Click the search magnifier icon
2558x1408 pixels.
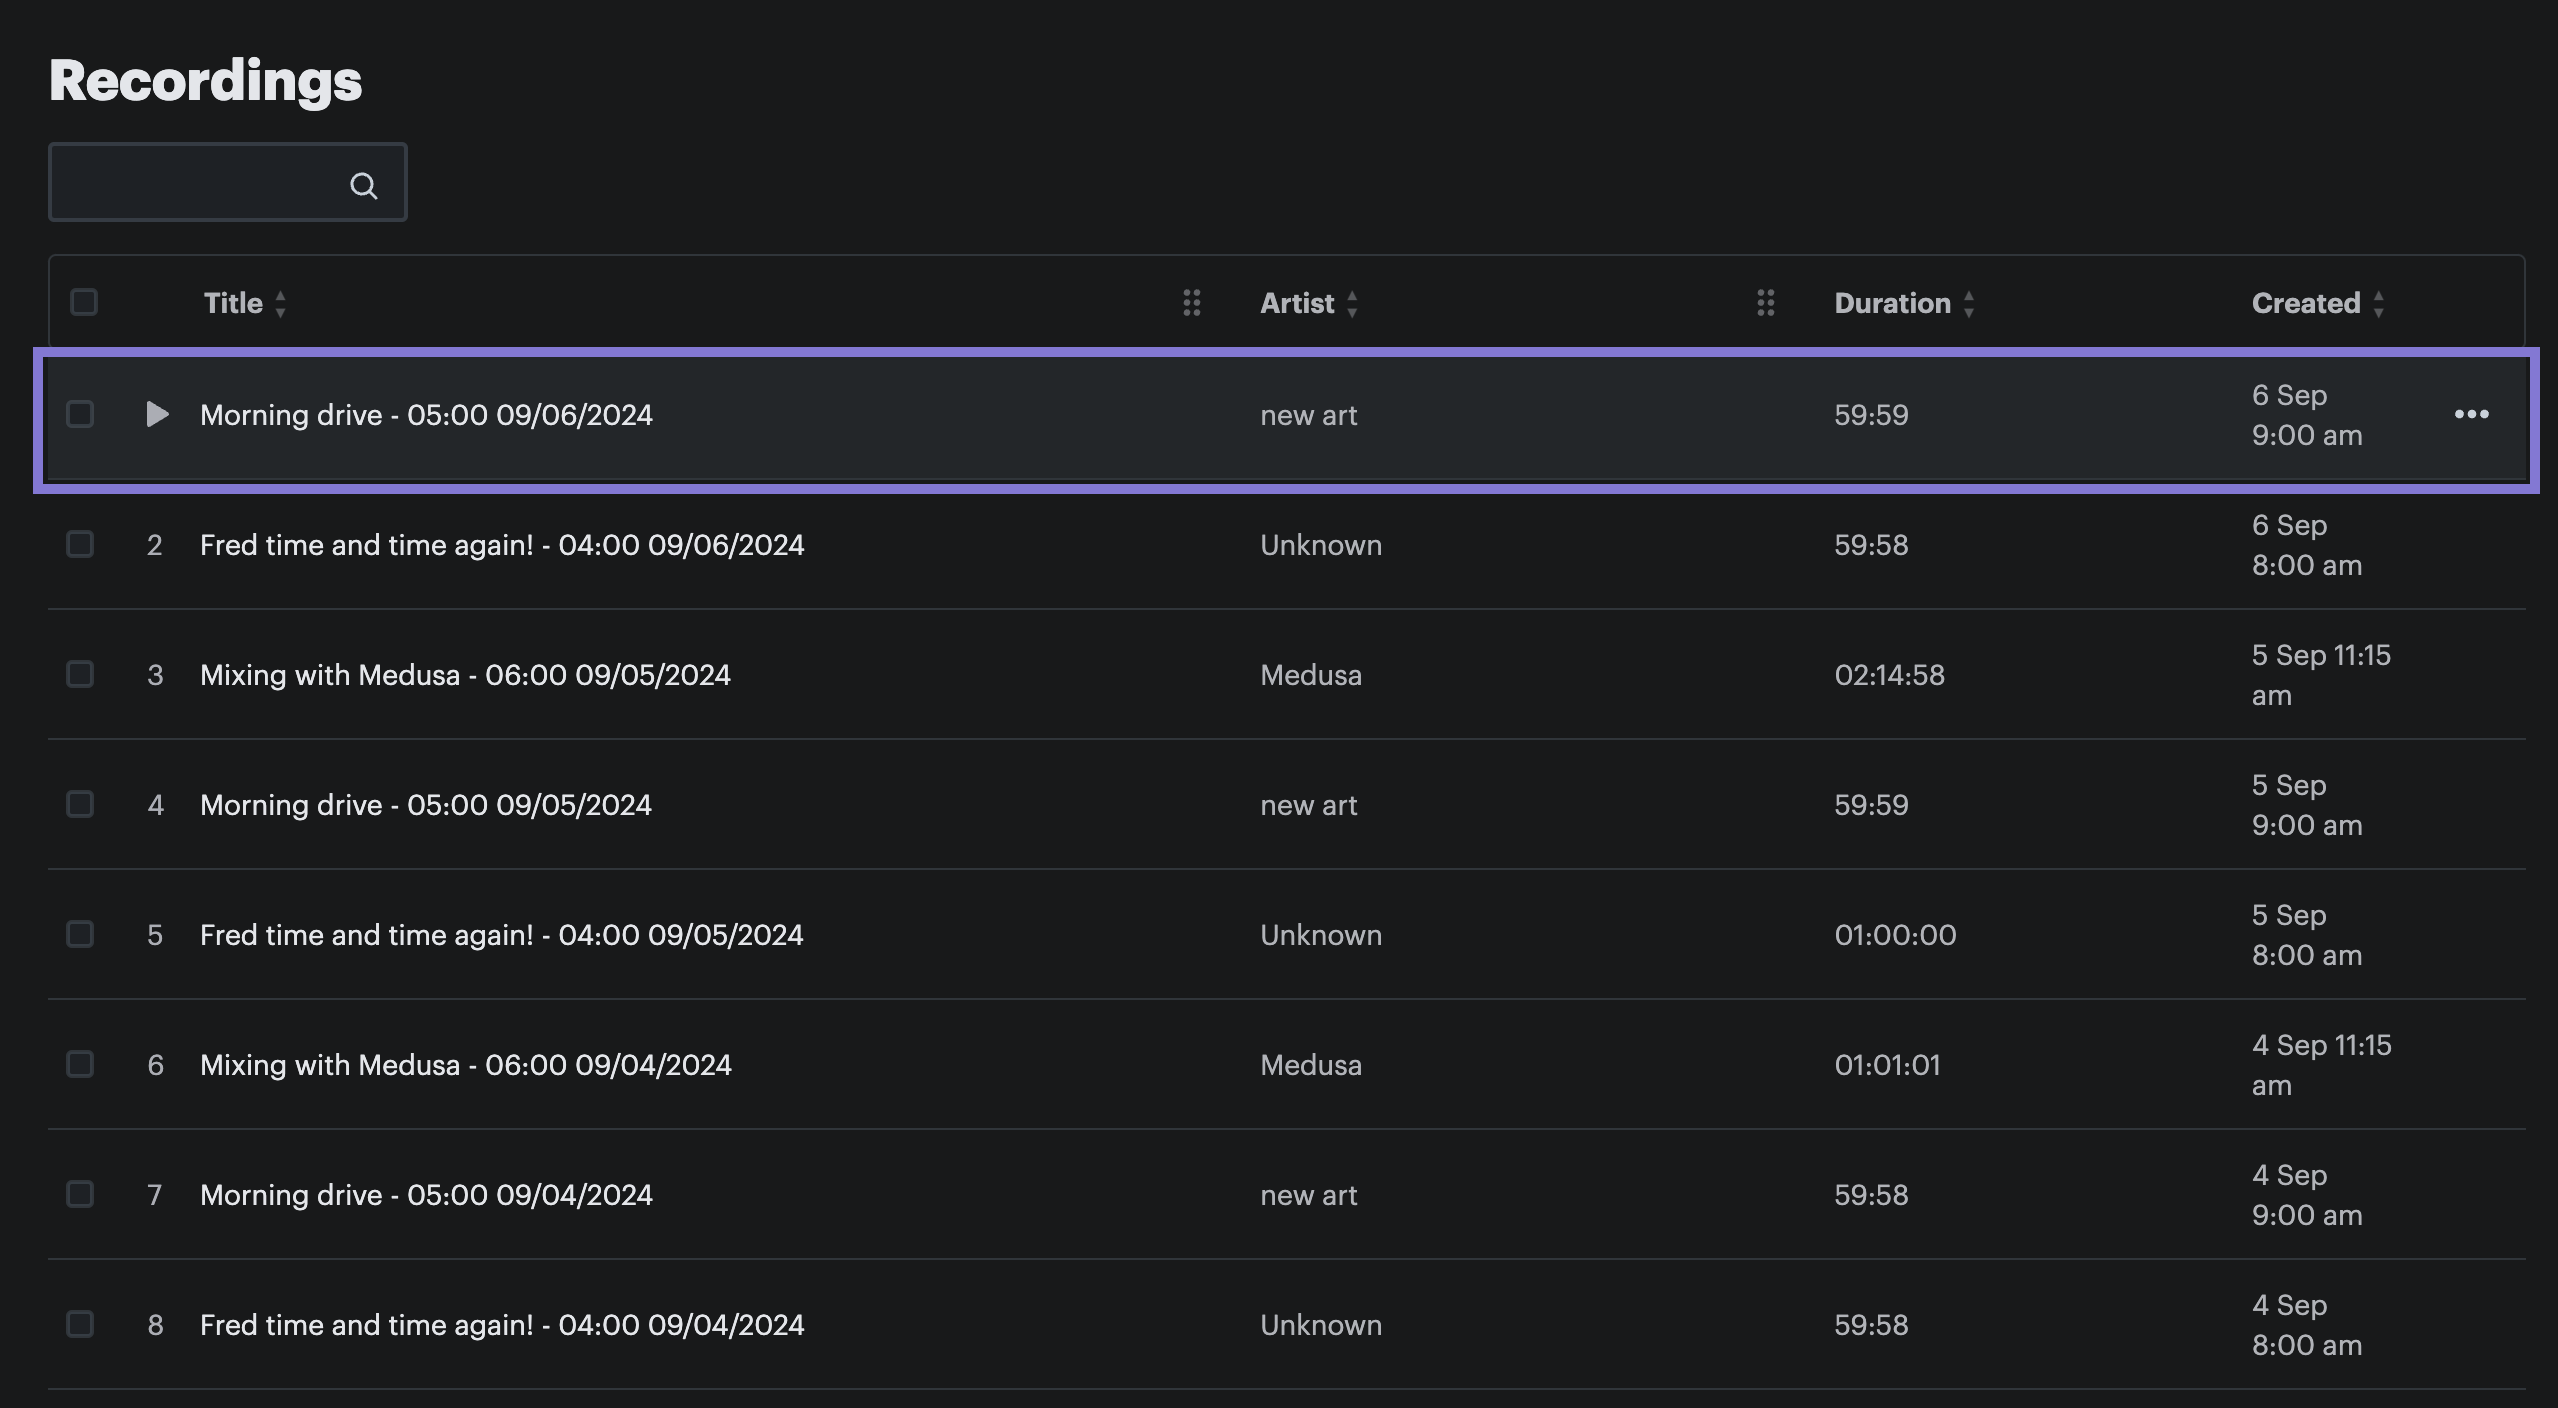[x=363, y=185]
